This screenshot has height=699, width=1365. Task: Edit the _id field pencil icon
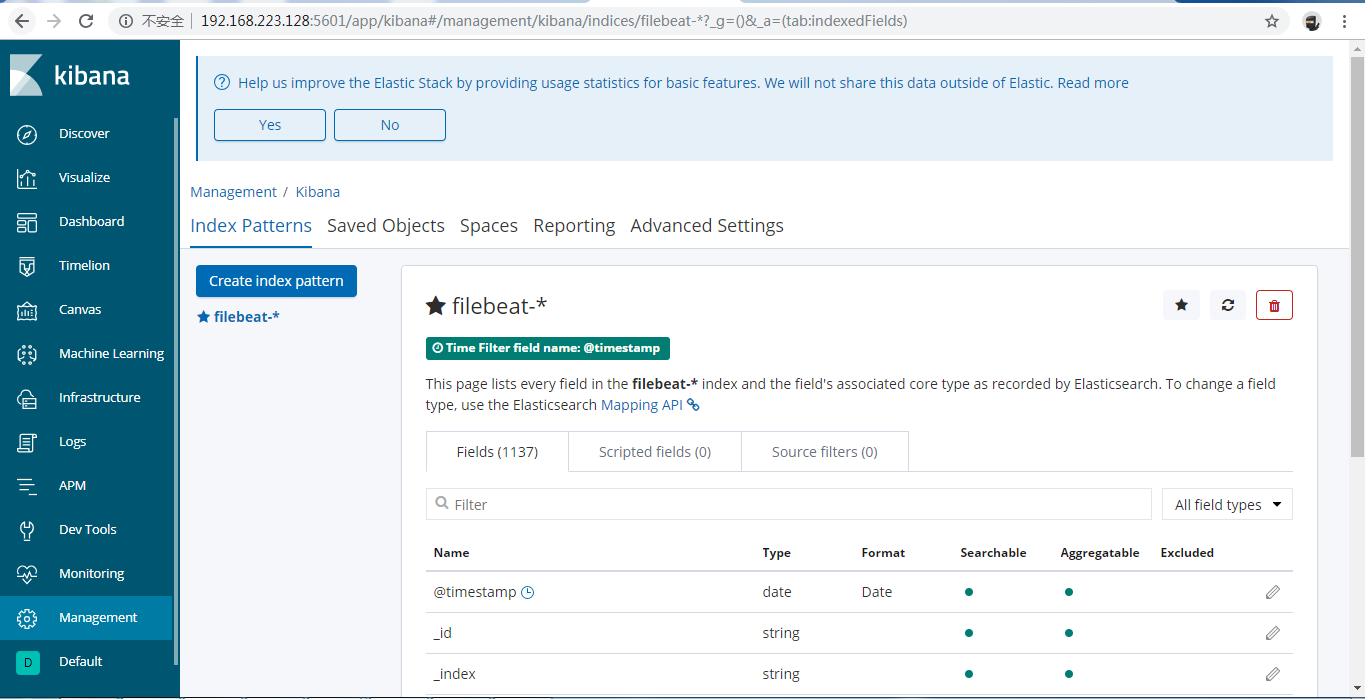[x=1272, y=633]
